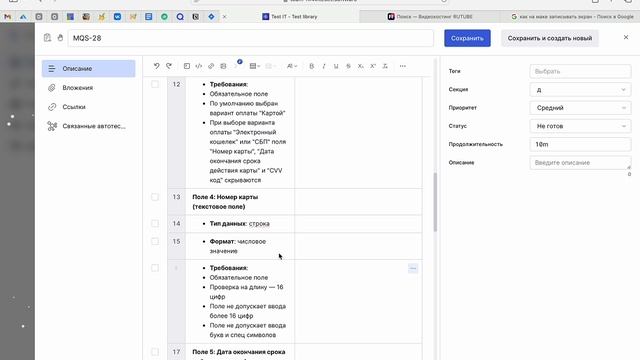Image resolution: width=640 pixels, height=360 pixels.
Task: Open the VK pinned browser tab
Action: click(117, 17)
